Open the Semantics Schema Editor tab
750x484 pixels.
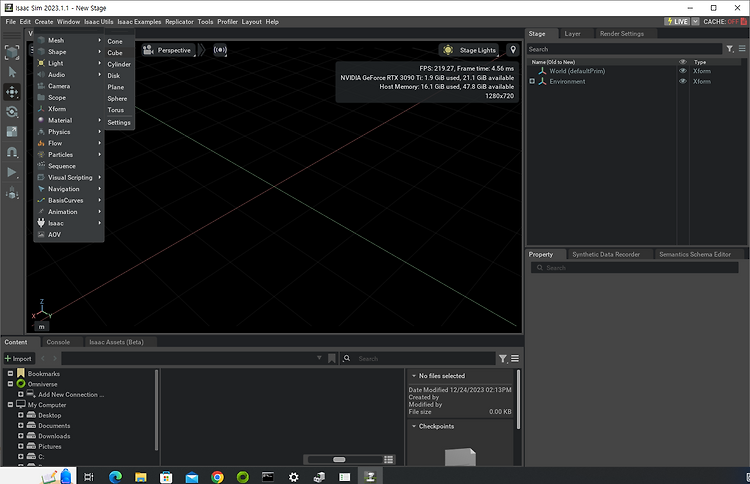[x=695, y=254]
